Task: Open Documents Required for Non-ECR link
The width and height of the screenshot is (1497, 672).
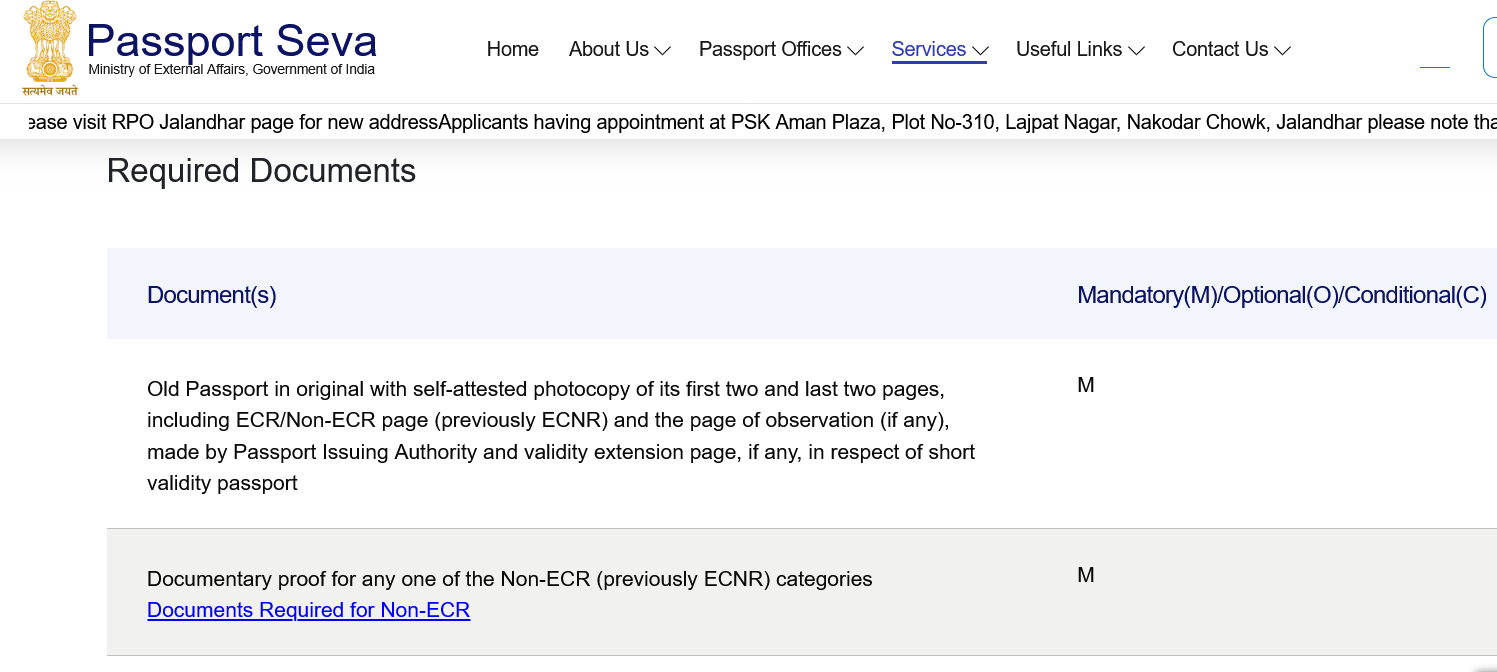Action: coord(308,610)
